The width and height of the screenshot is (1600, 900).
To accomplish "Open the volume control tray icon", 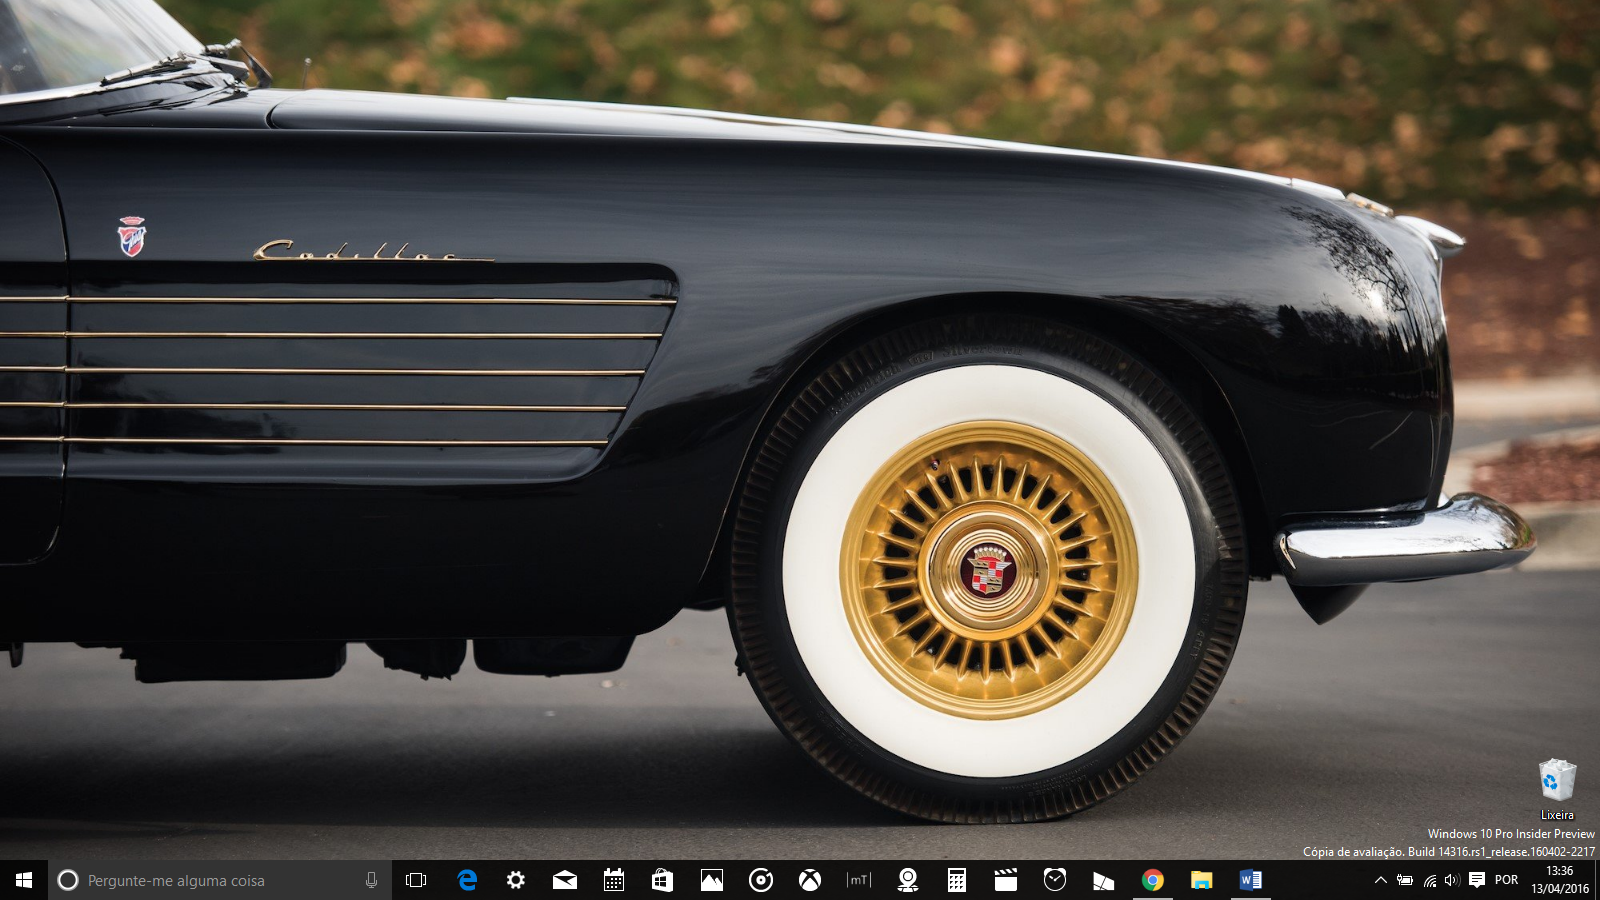I will coord(1452,880).
